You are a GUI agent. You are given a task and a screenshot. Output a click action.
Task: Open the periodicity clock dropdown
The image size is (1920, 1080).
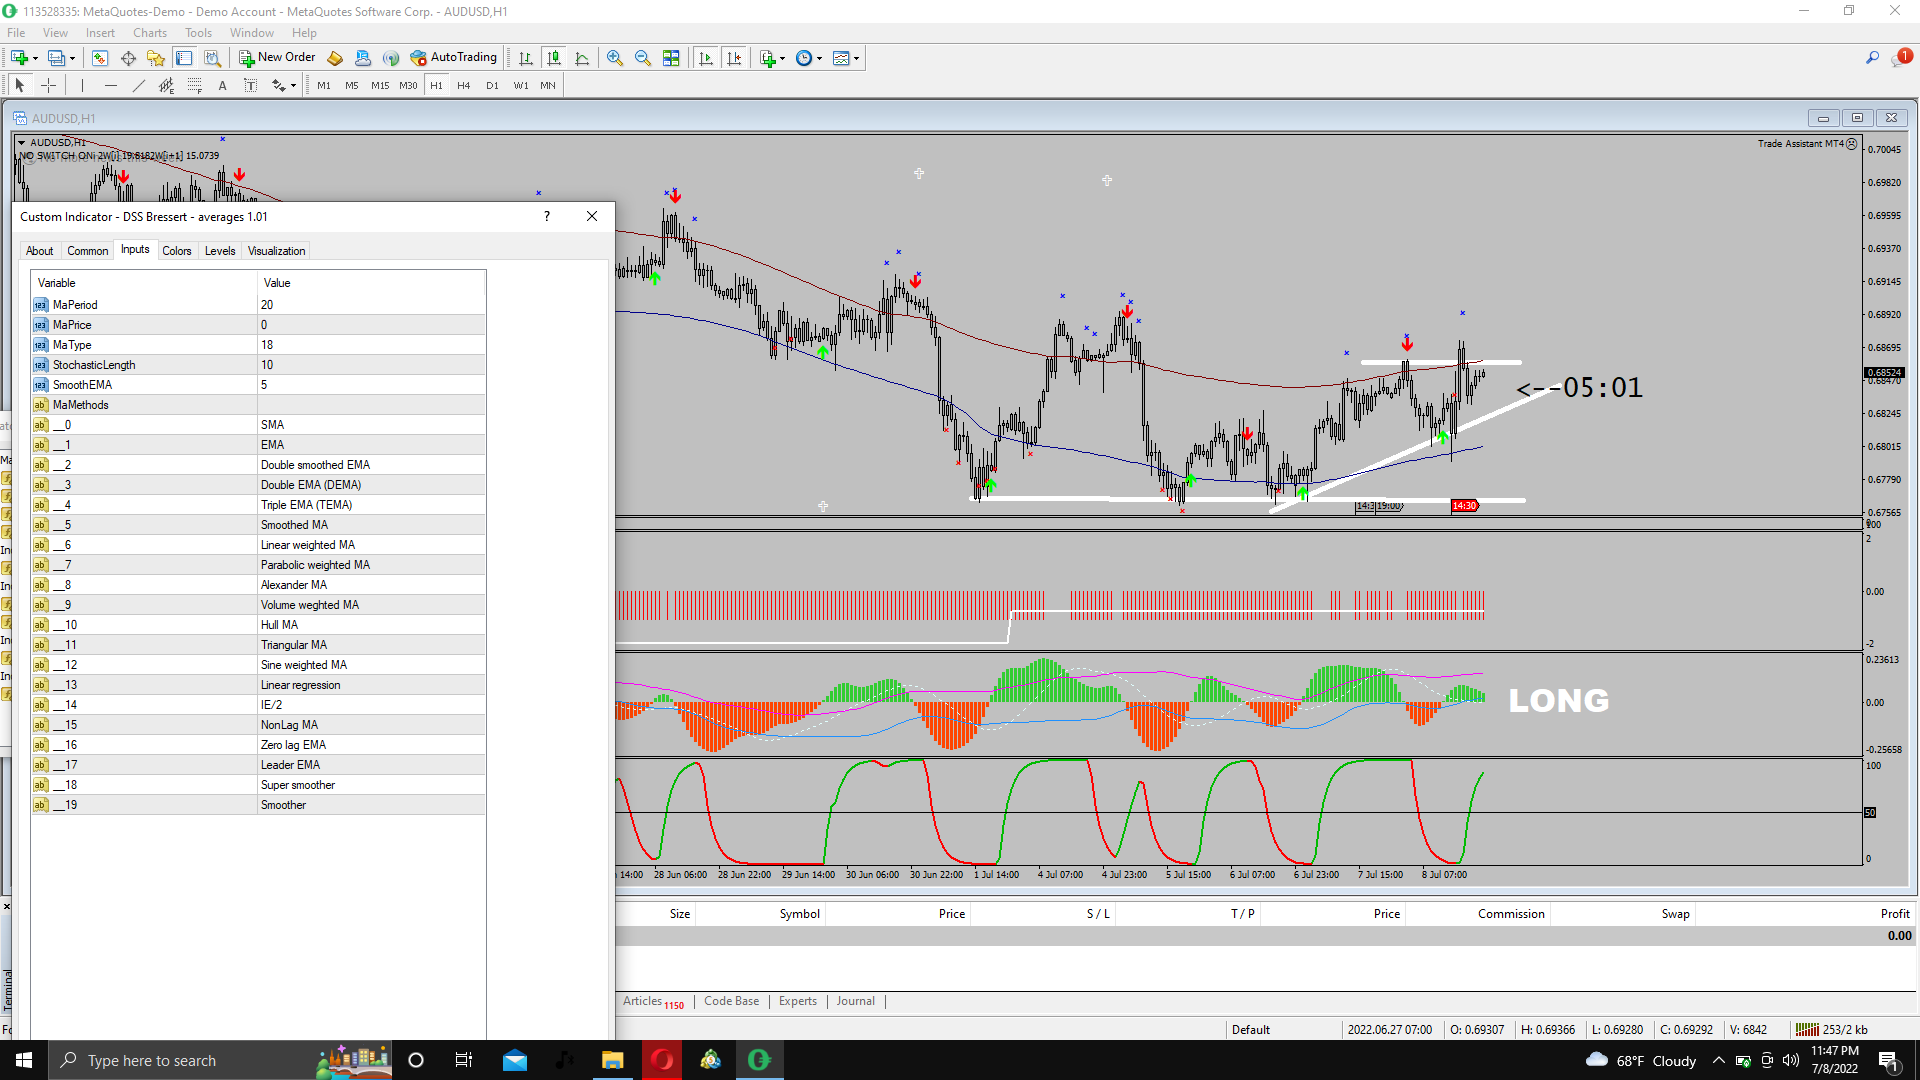tap(819, 58)
